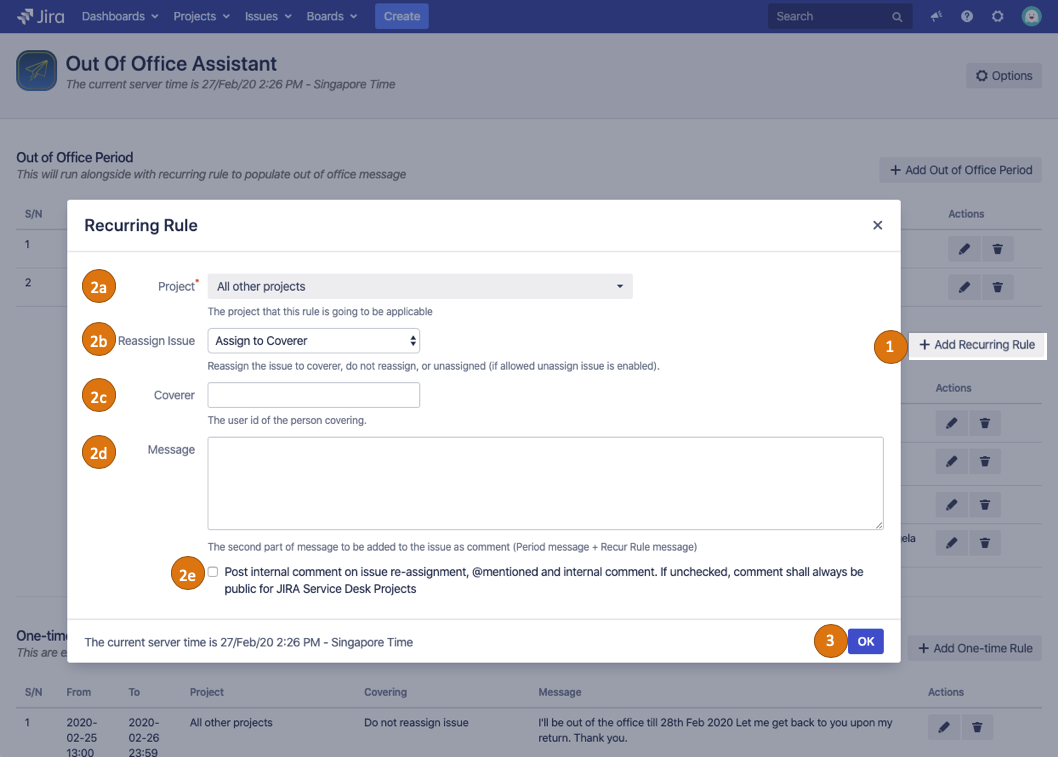Open the administration gear icon
Viewport: 1058px width, 757px height.
click(997, 17)
